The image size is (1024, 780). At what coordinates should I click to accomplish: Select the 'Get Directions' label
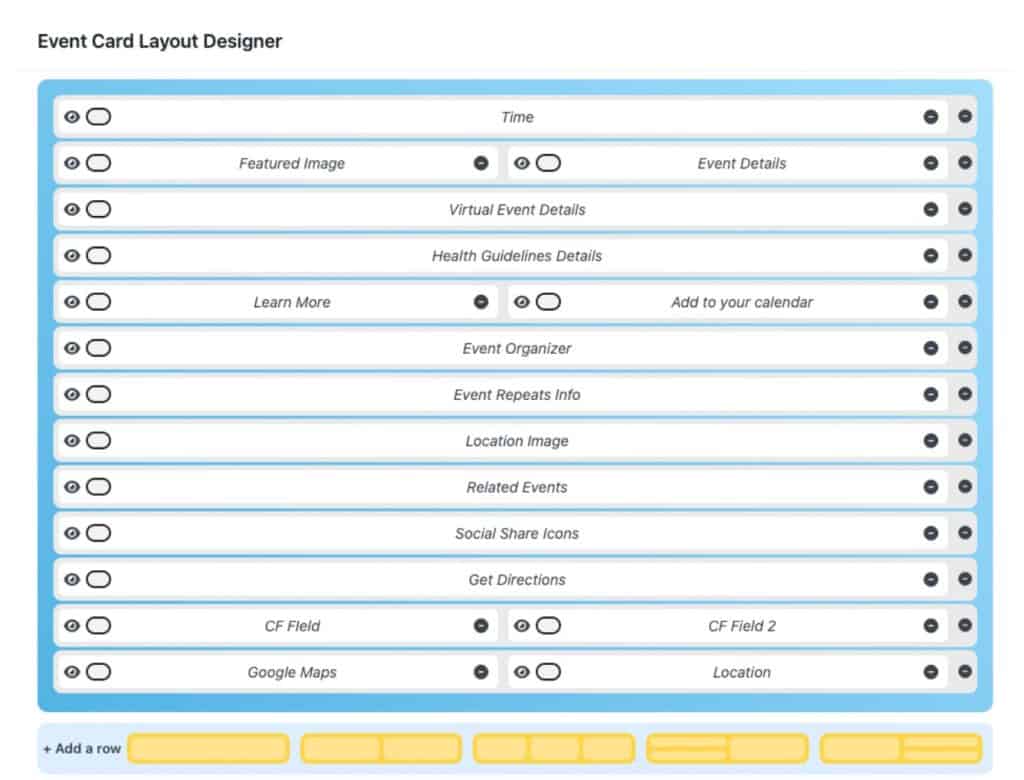(517, 579)
